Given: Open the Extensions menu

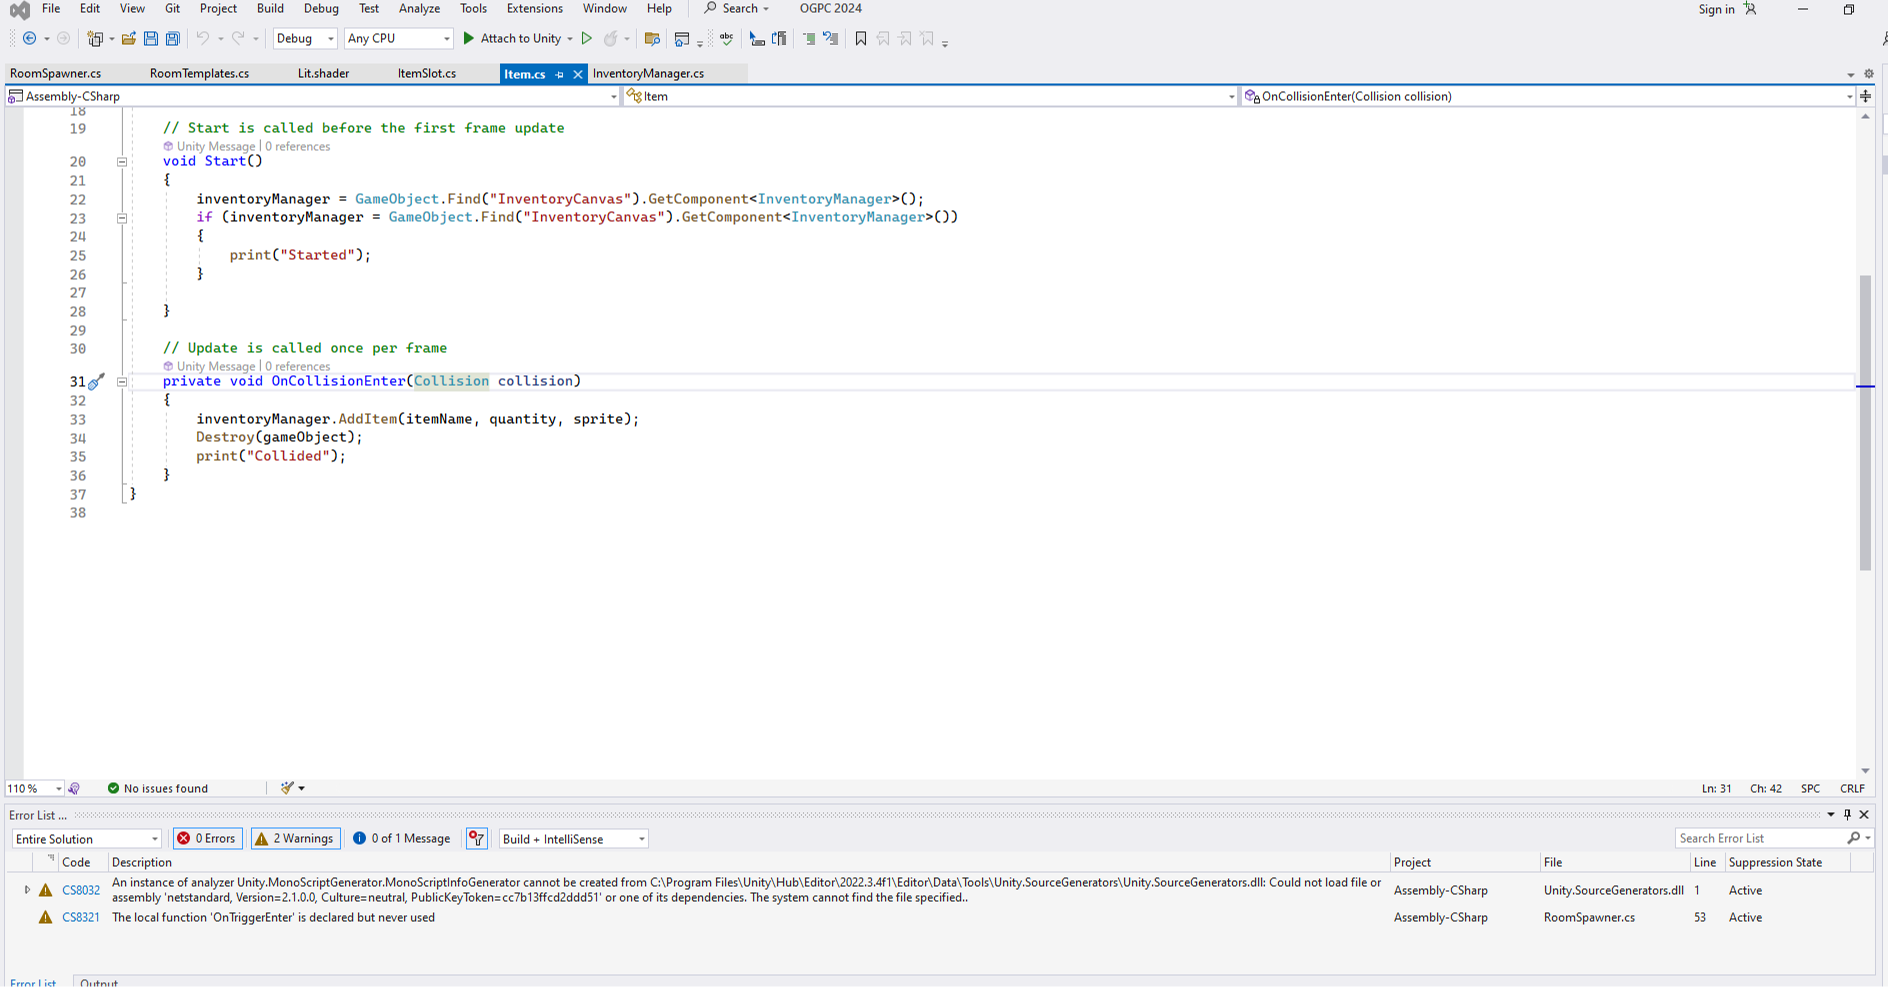Looking at the screenshot, I should tap(534, 9).
